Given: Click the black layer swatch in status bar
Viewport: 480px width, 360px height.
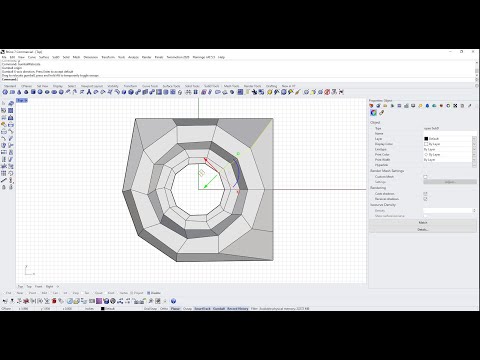Looking at the screenshot, I should point(103,308).
